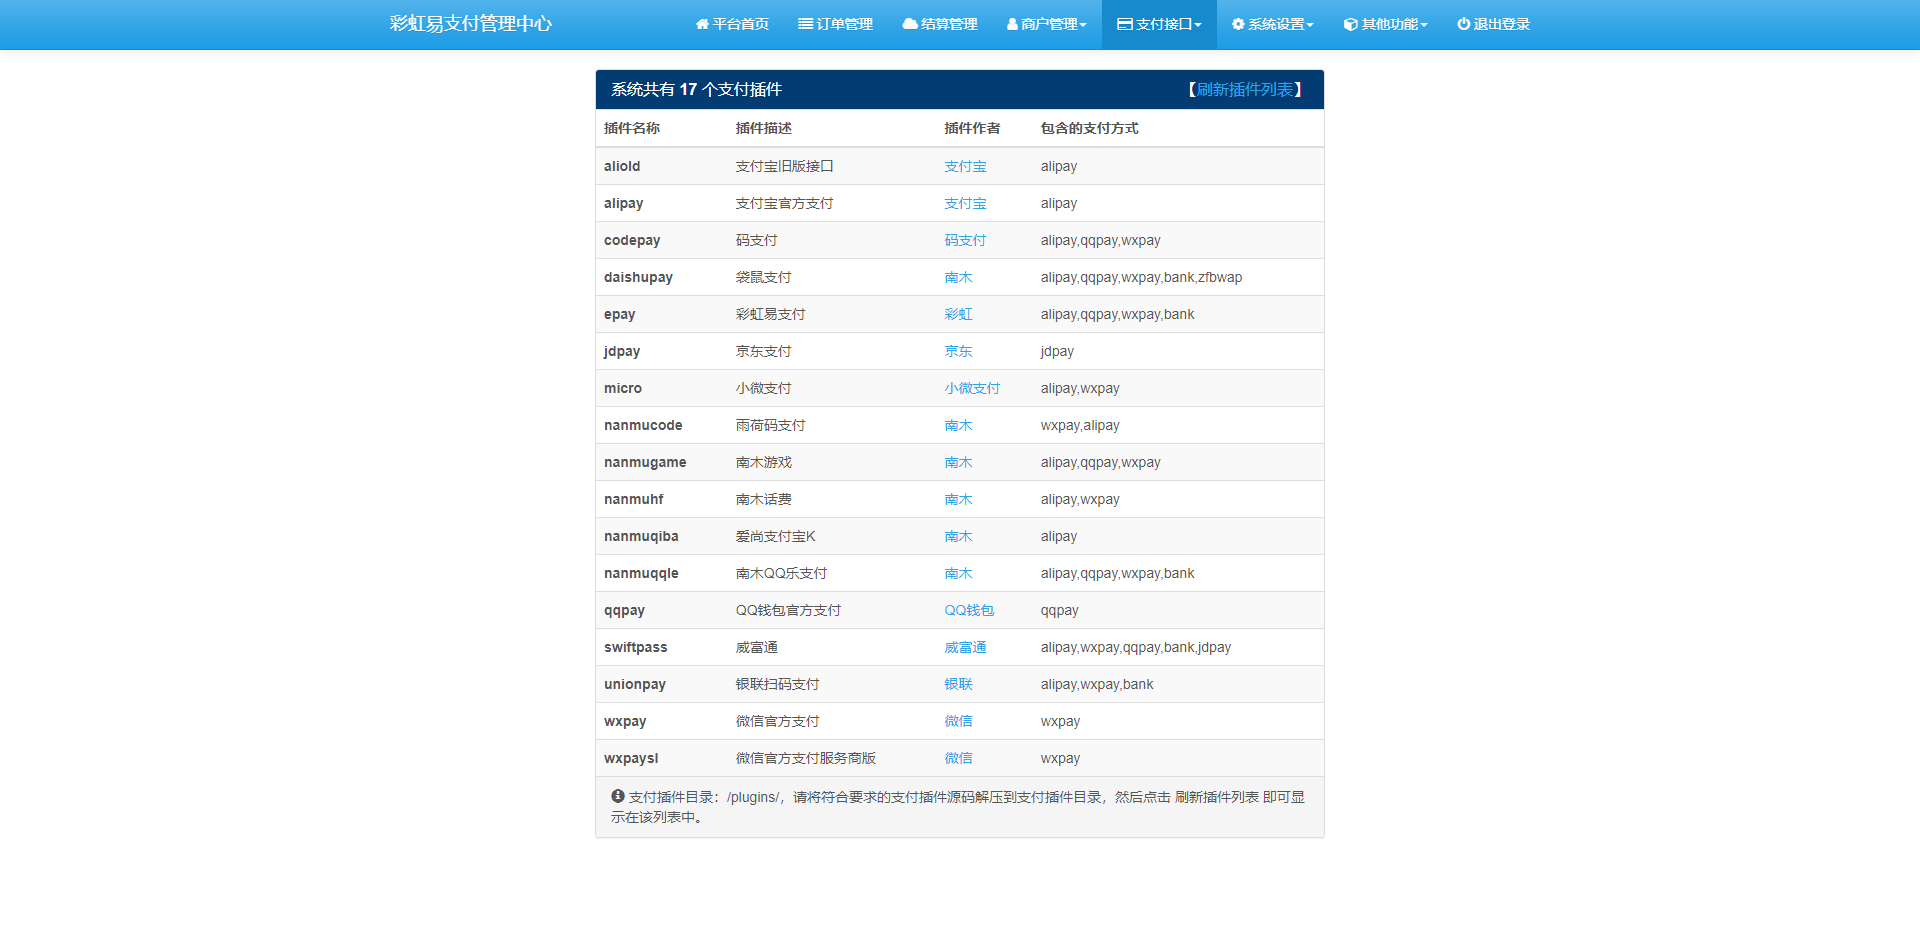Click the gear icon beside 系统设置

coord(1238,24)
